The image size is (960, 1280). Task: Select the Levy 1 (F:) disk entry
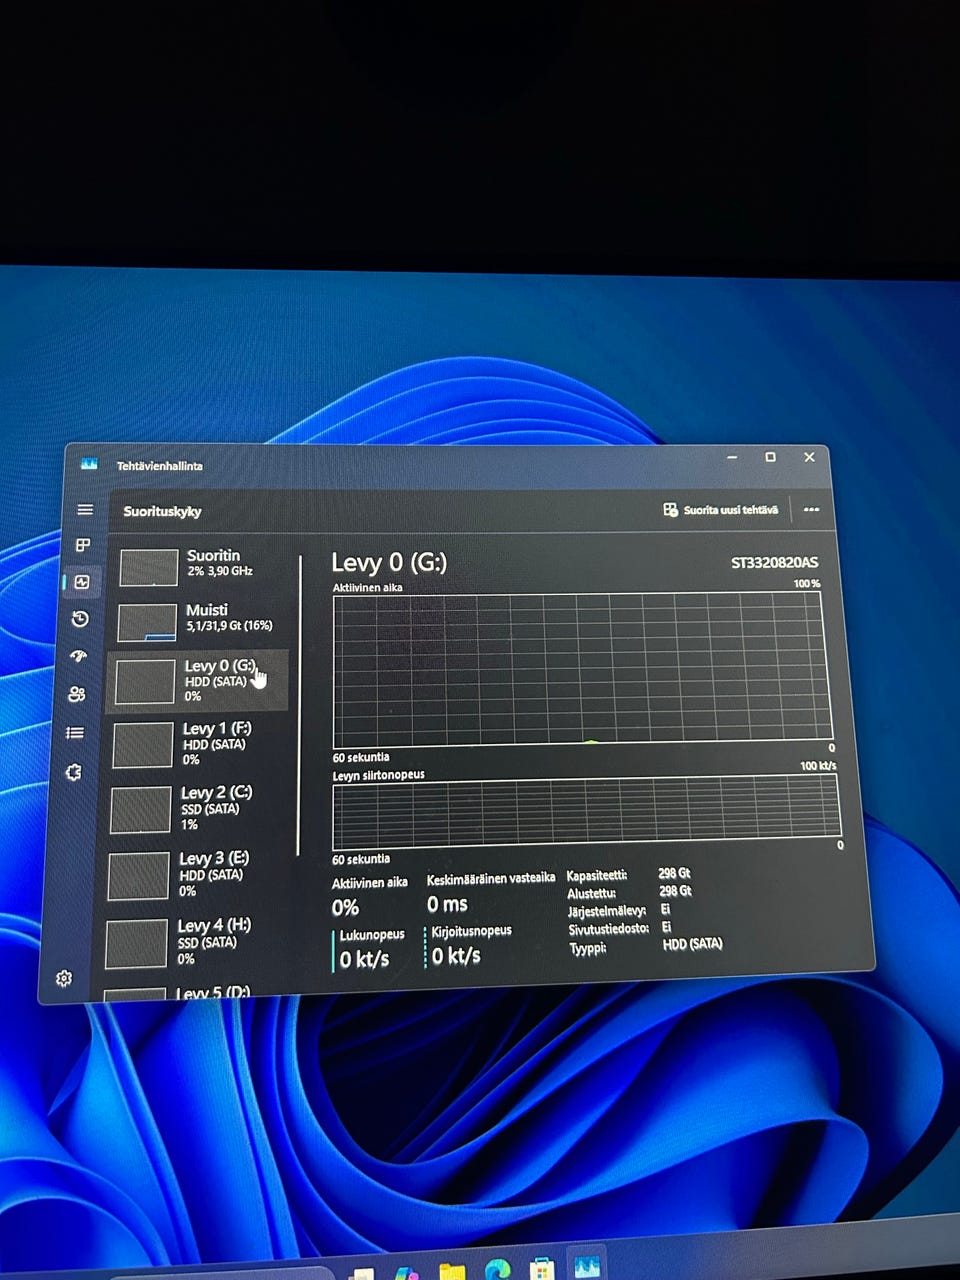[x=196, y=745]
